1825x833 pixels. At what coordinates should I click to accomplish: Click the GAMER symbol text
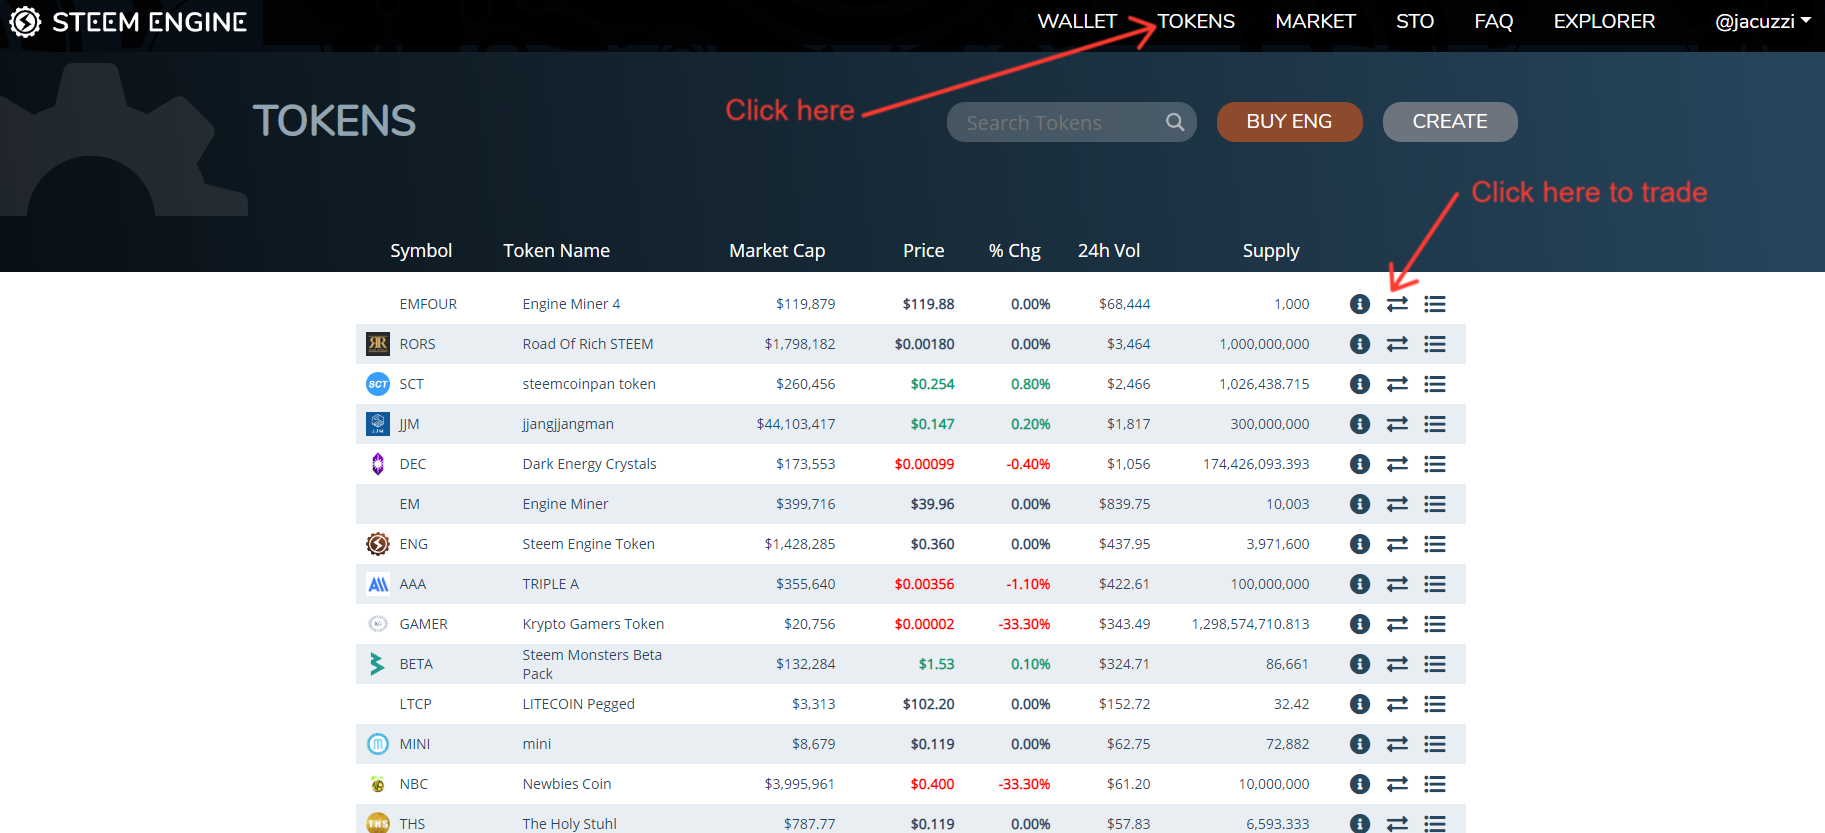[x=423, y=624]
